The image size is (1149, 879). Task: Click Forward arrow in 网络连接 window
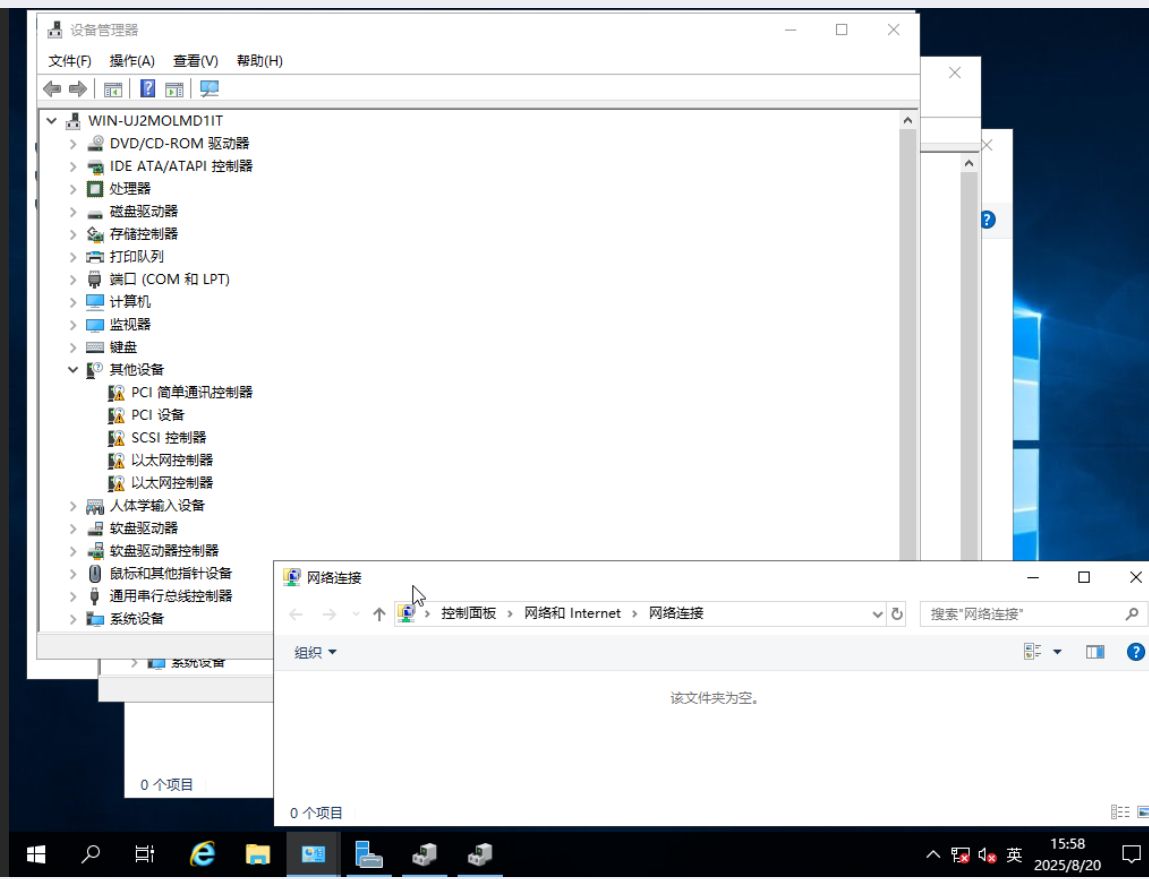[x=330, y=614]
